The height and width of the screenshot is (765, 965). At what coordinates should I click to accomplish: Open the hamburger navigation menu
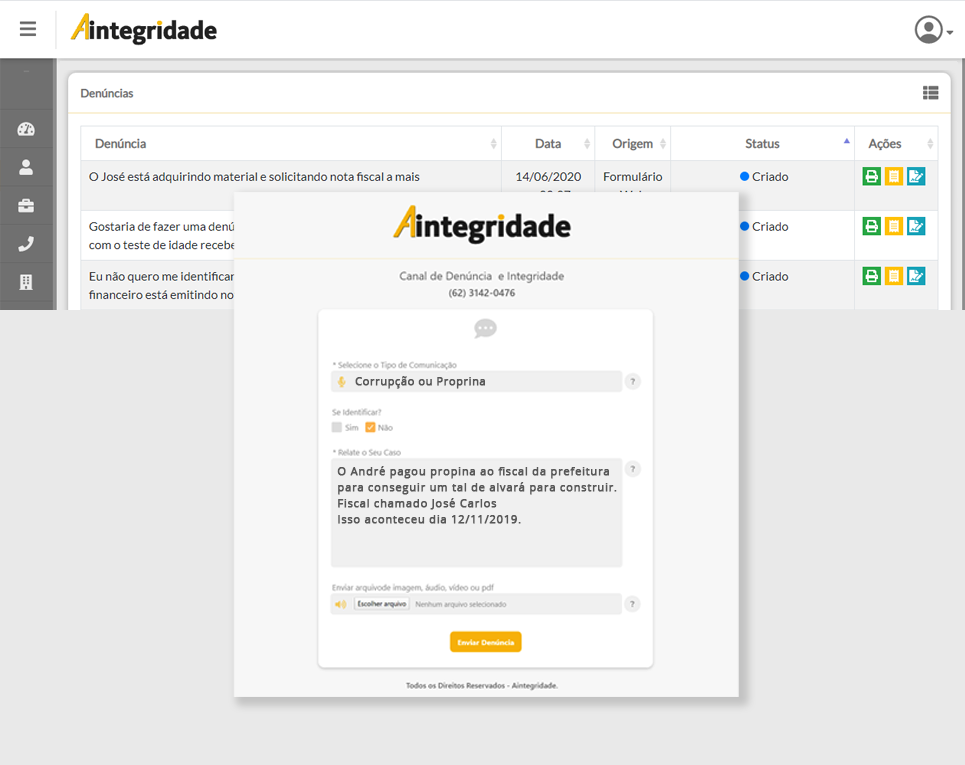click(x=28, y=29)
